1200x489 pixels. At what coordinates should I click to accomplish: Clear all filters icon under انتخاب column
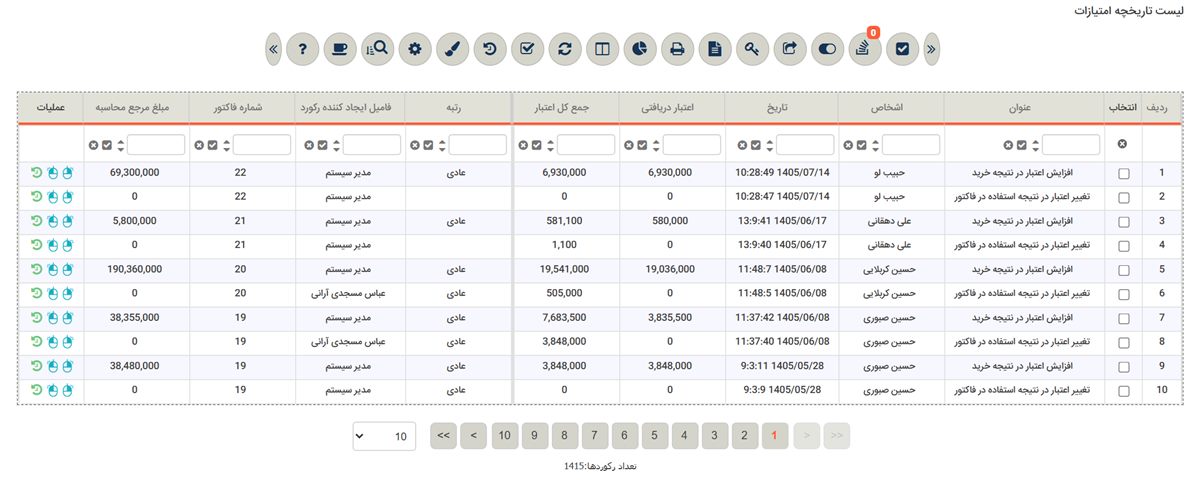pos(1122,145)
